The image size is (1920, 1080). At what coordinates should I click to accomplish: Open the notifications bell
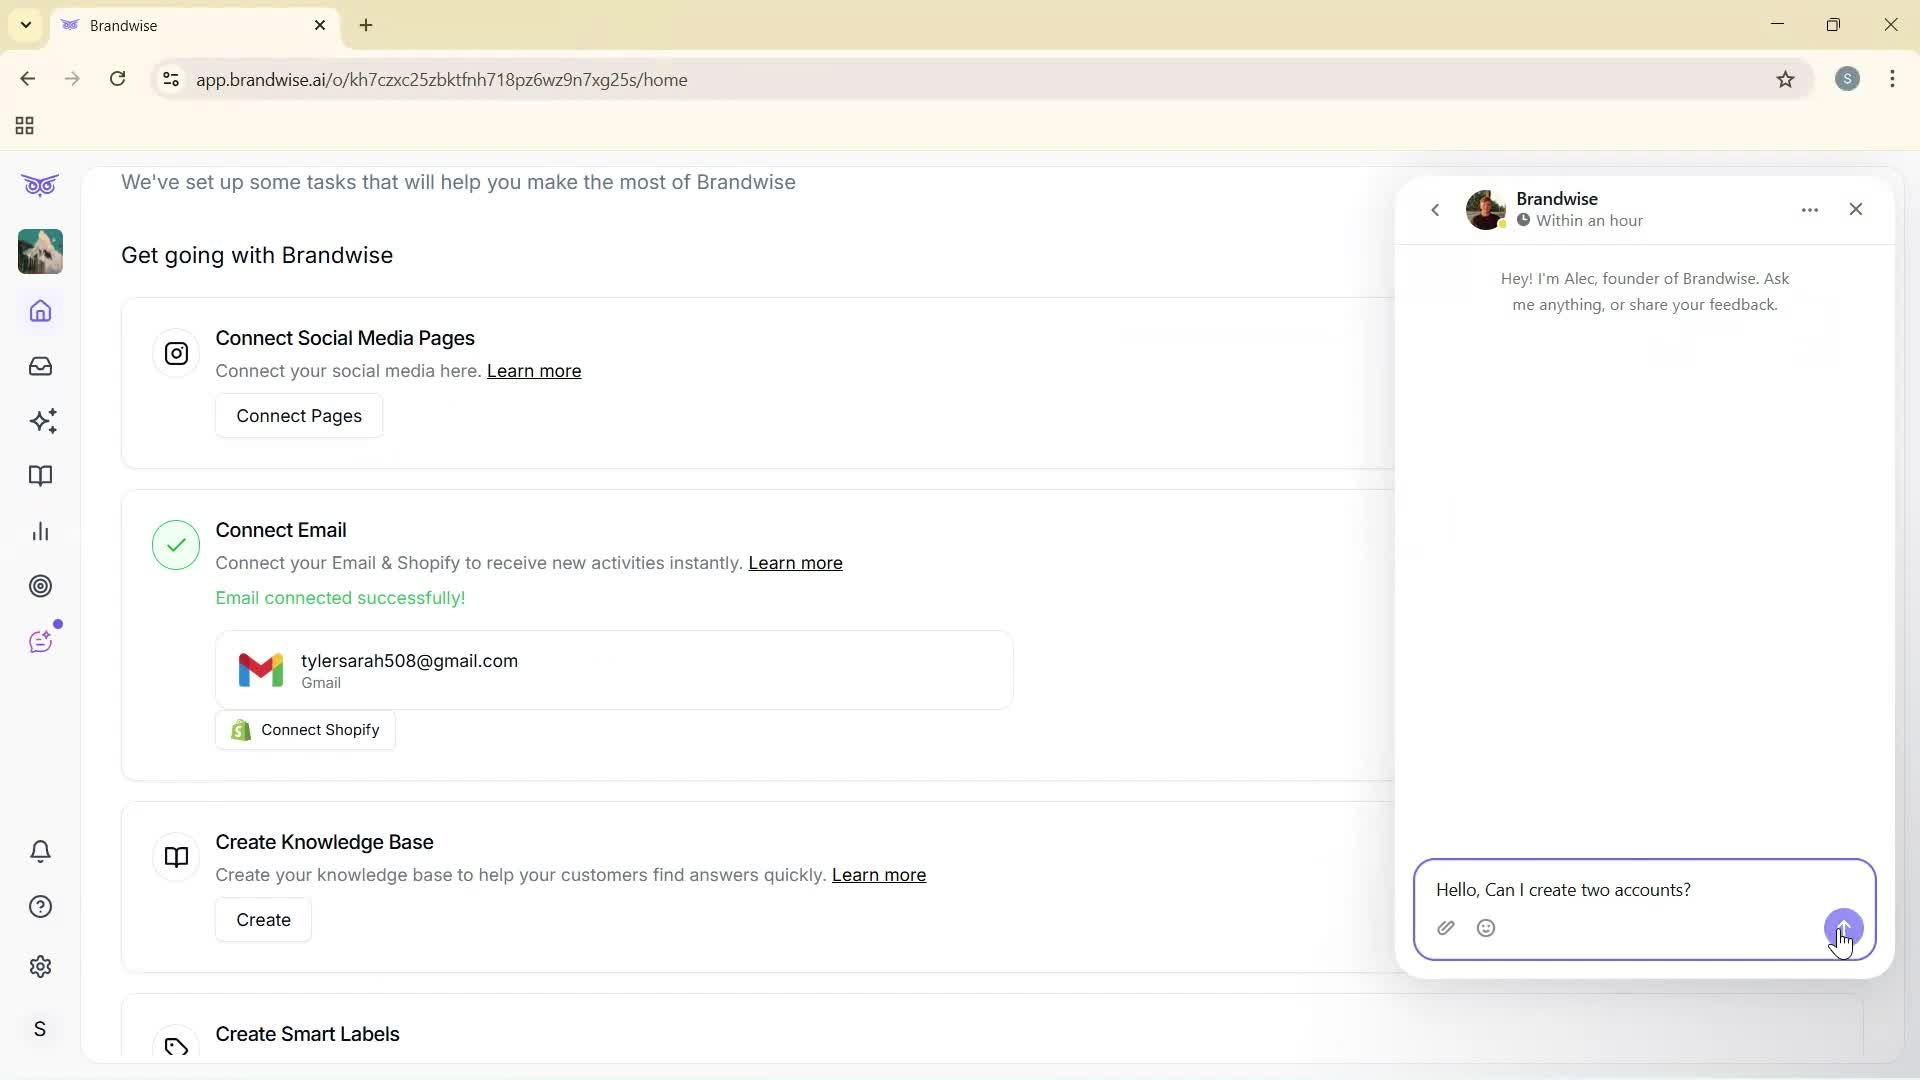(40, 851)
